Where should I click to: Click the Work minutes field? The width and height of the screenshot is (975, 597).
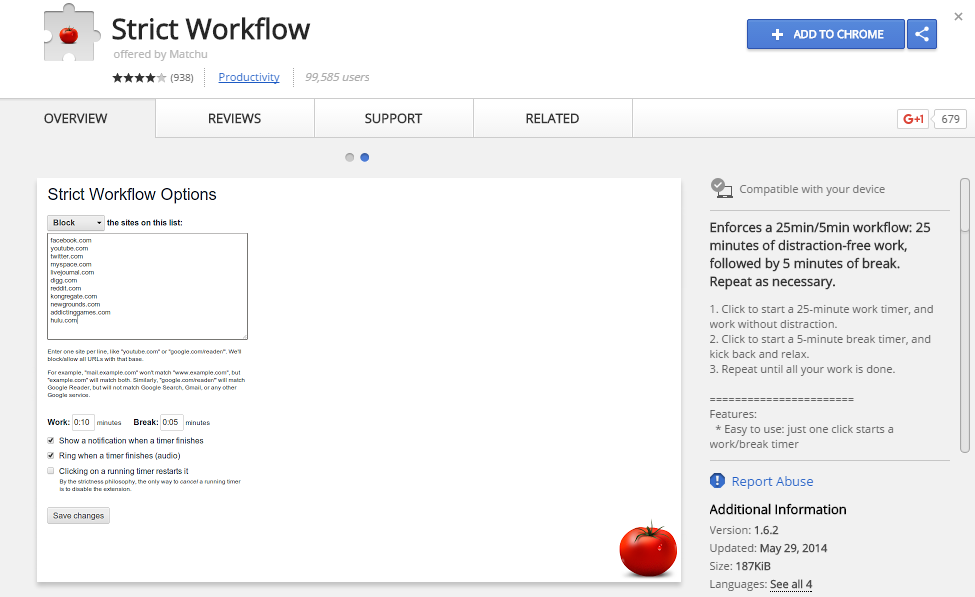point(83,422)
